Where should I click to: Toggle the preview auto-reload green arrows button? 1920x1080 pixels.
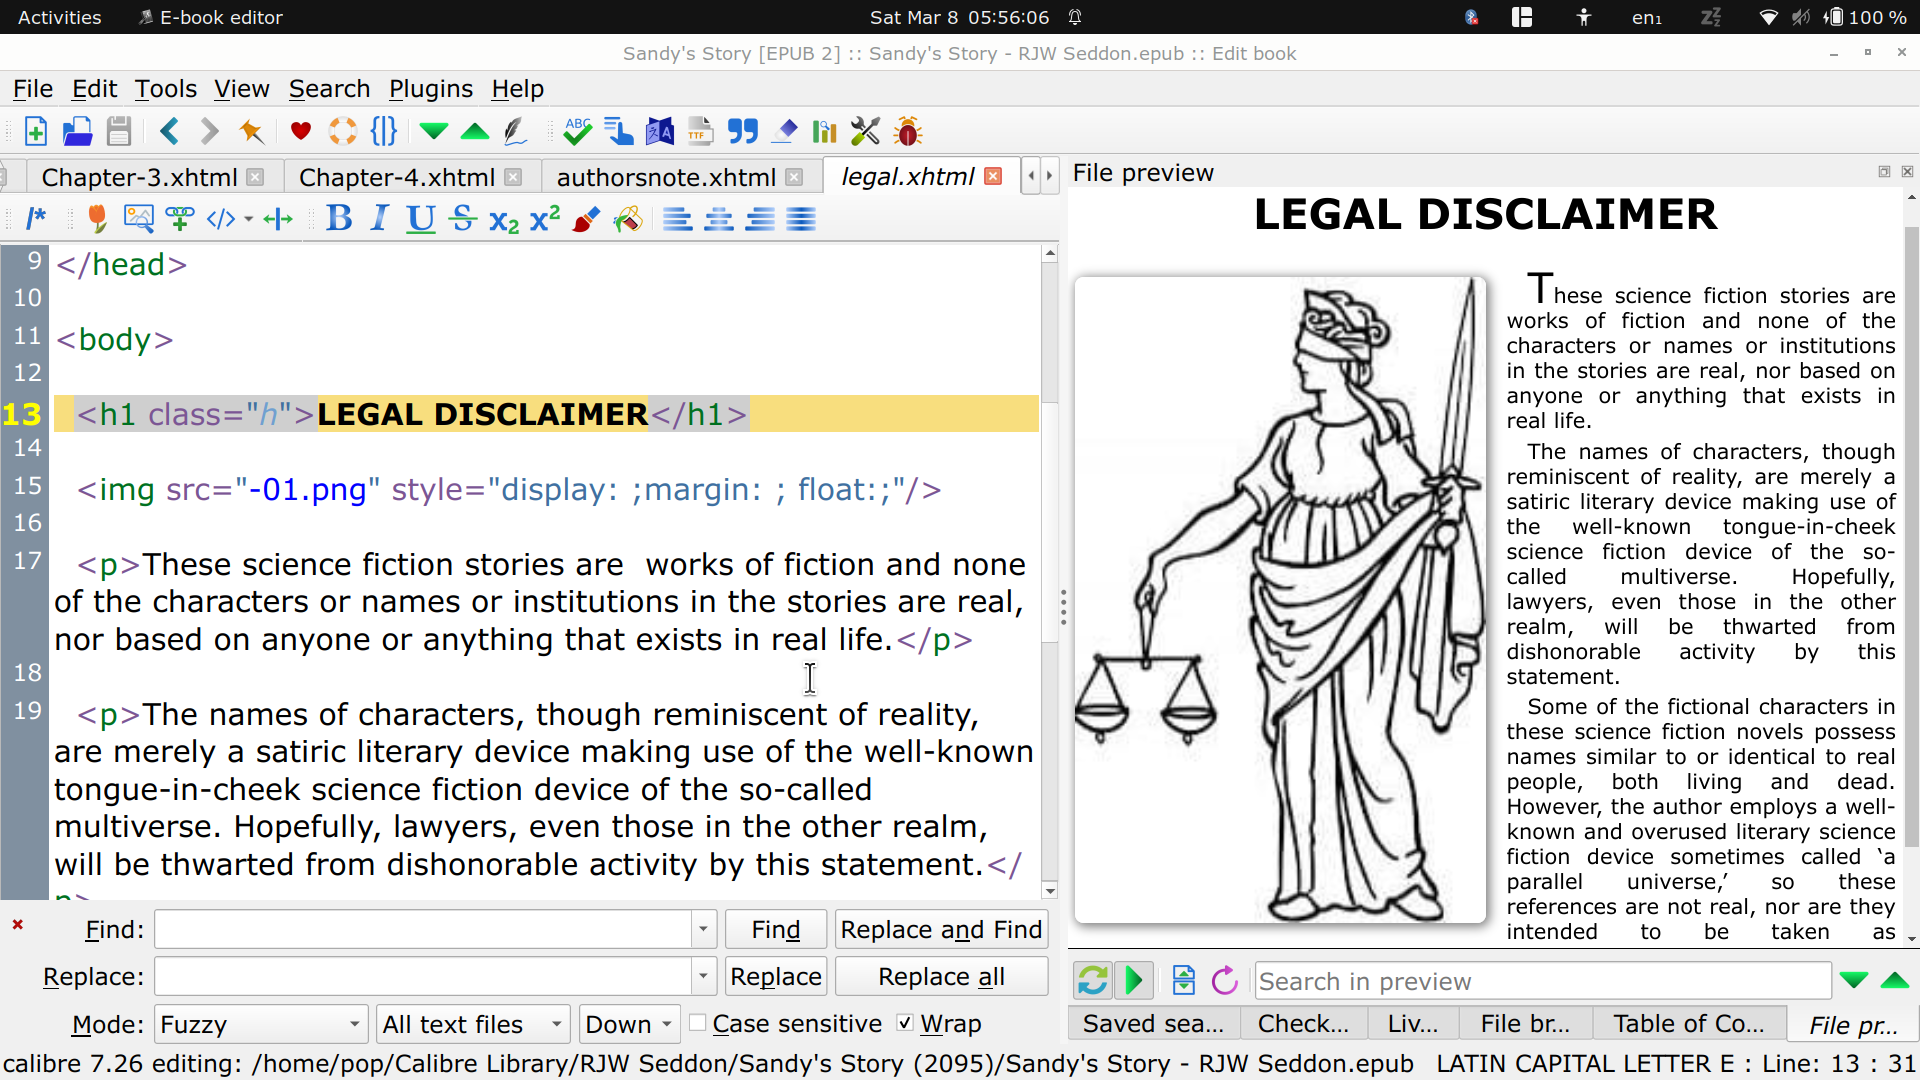pos(1092,980)
